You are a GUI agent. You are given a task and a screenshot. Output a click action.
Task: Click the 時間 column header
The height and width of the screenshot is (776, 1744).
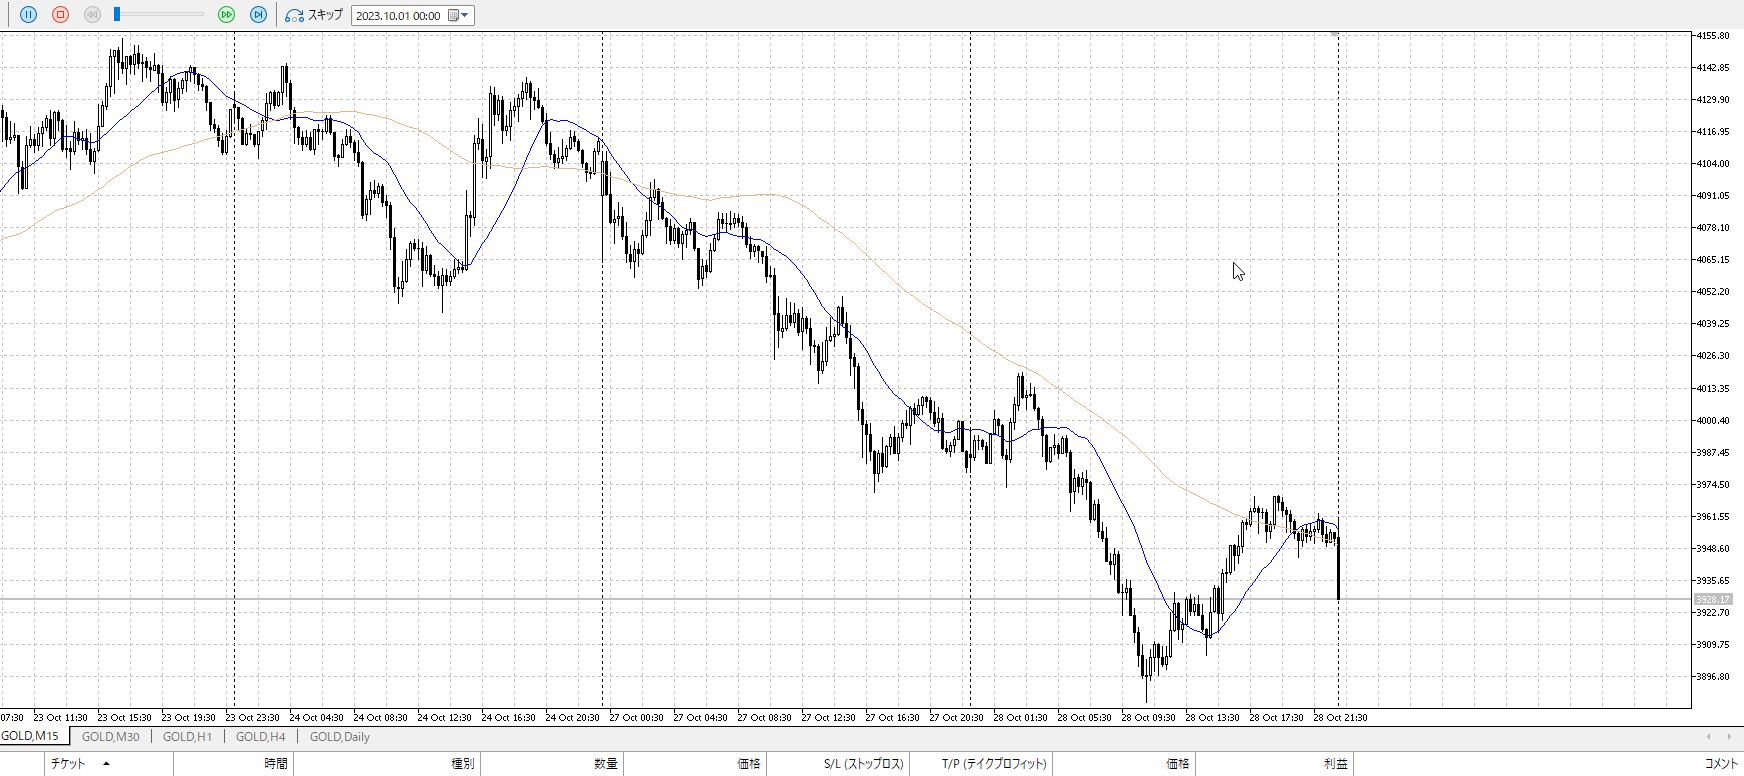(276, 764)
